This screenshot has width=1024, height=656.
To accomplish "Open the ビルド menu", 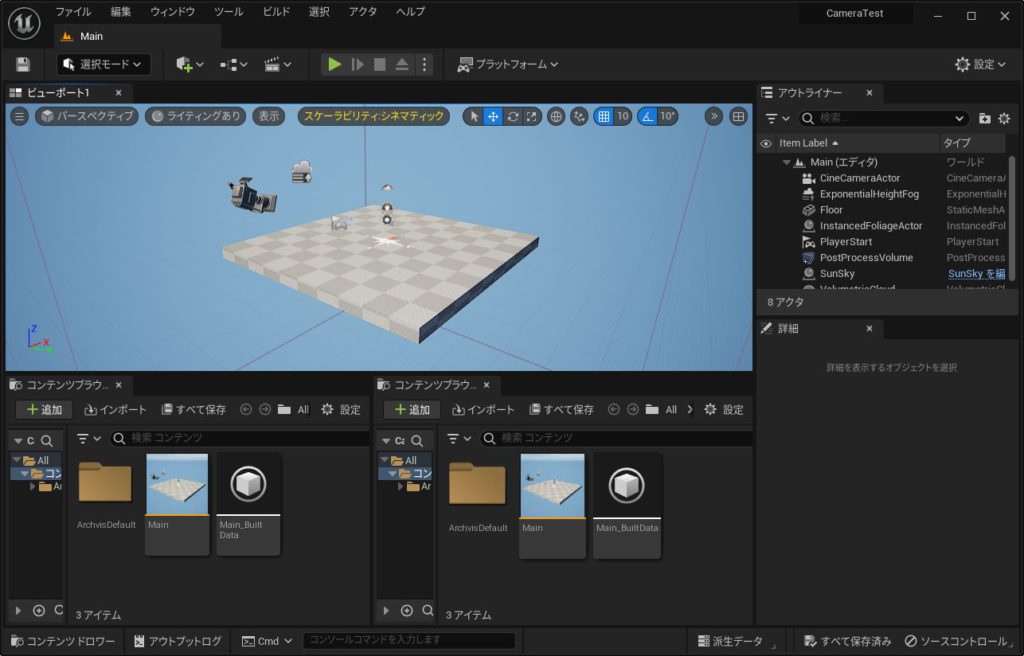I will pyautogui.click(x=276, y=12).
